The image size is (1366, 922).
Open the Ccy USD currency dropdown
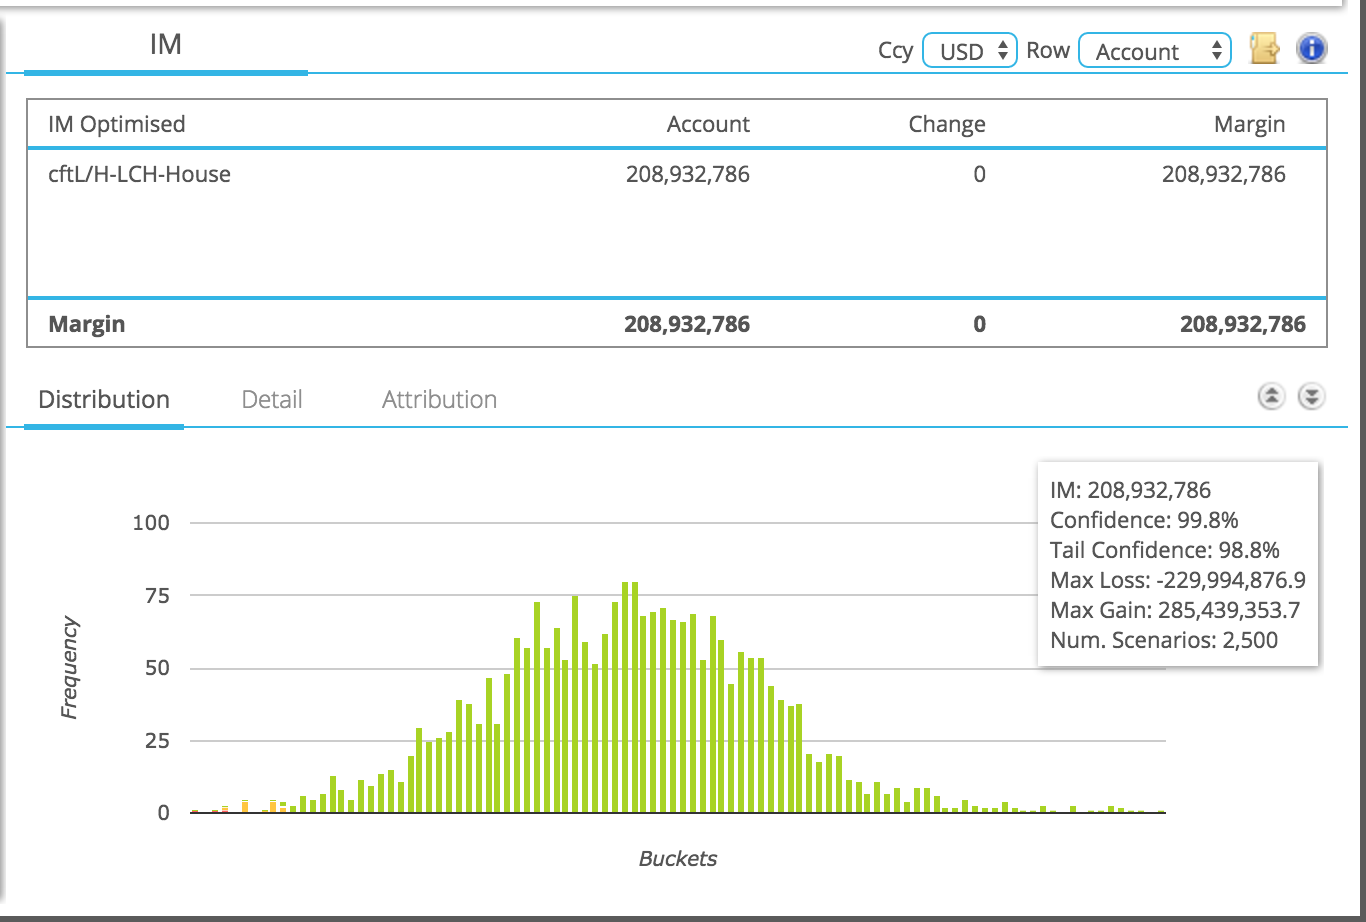[x=969, y=51]
